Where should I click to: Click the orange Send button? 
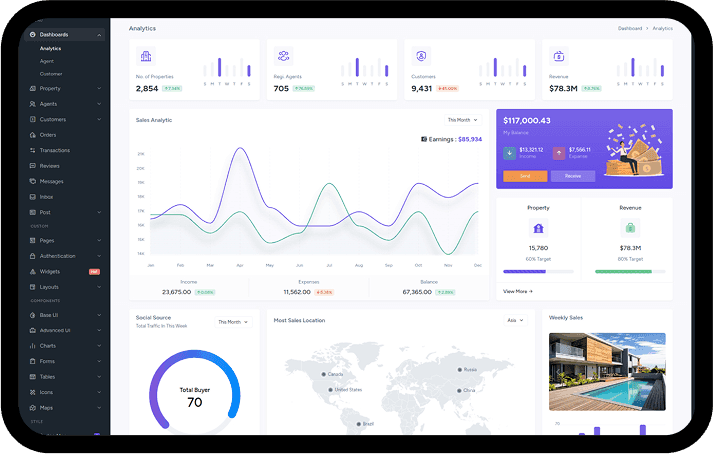point(525,176)
